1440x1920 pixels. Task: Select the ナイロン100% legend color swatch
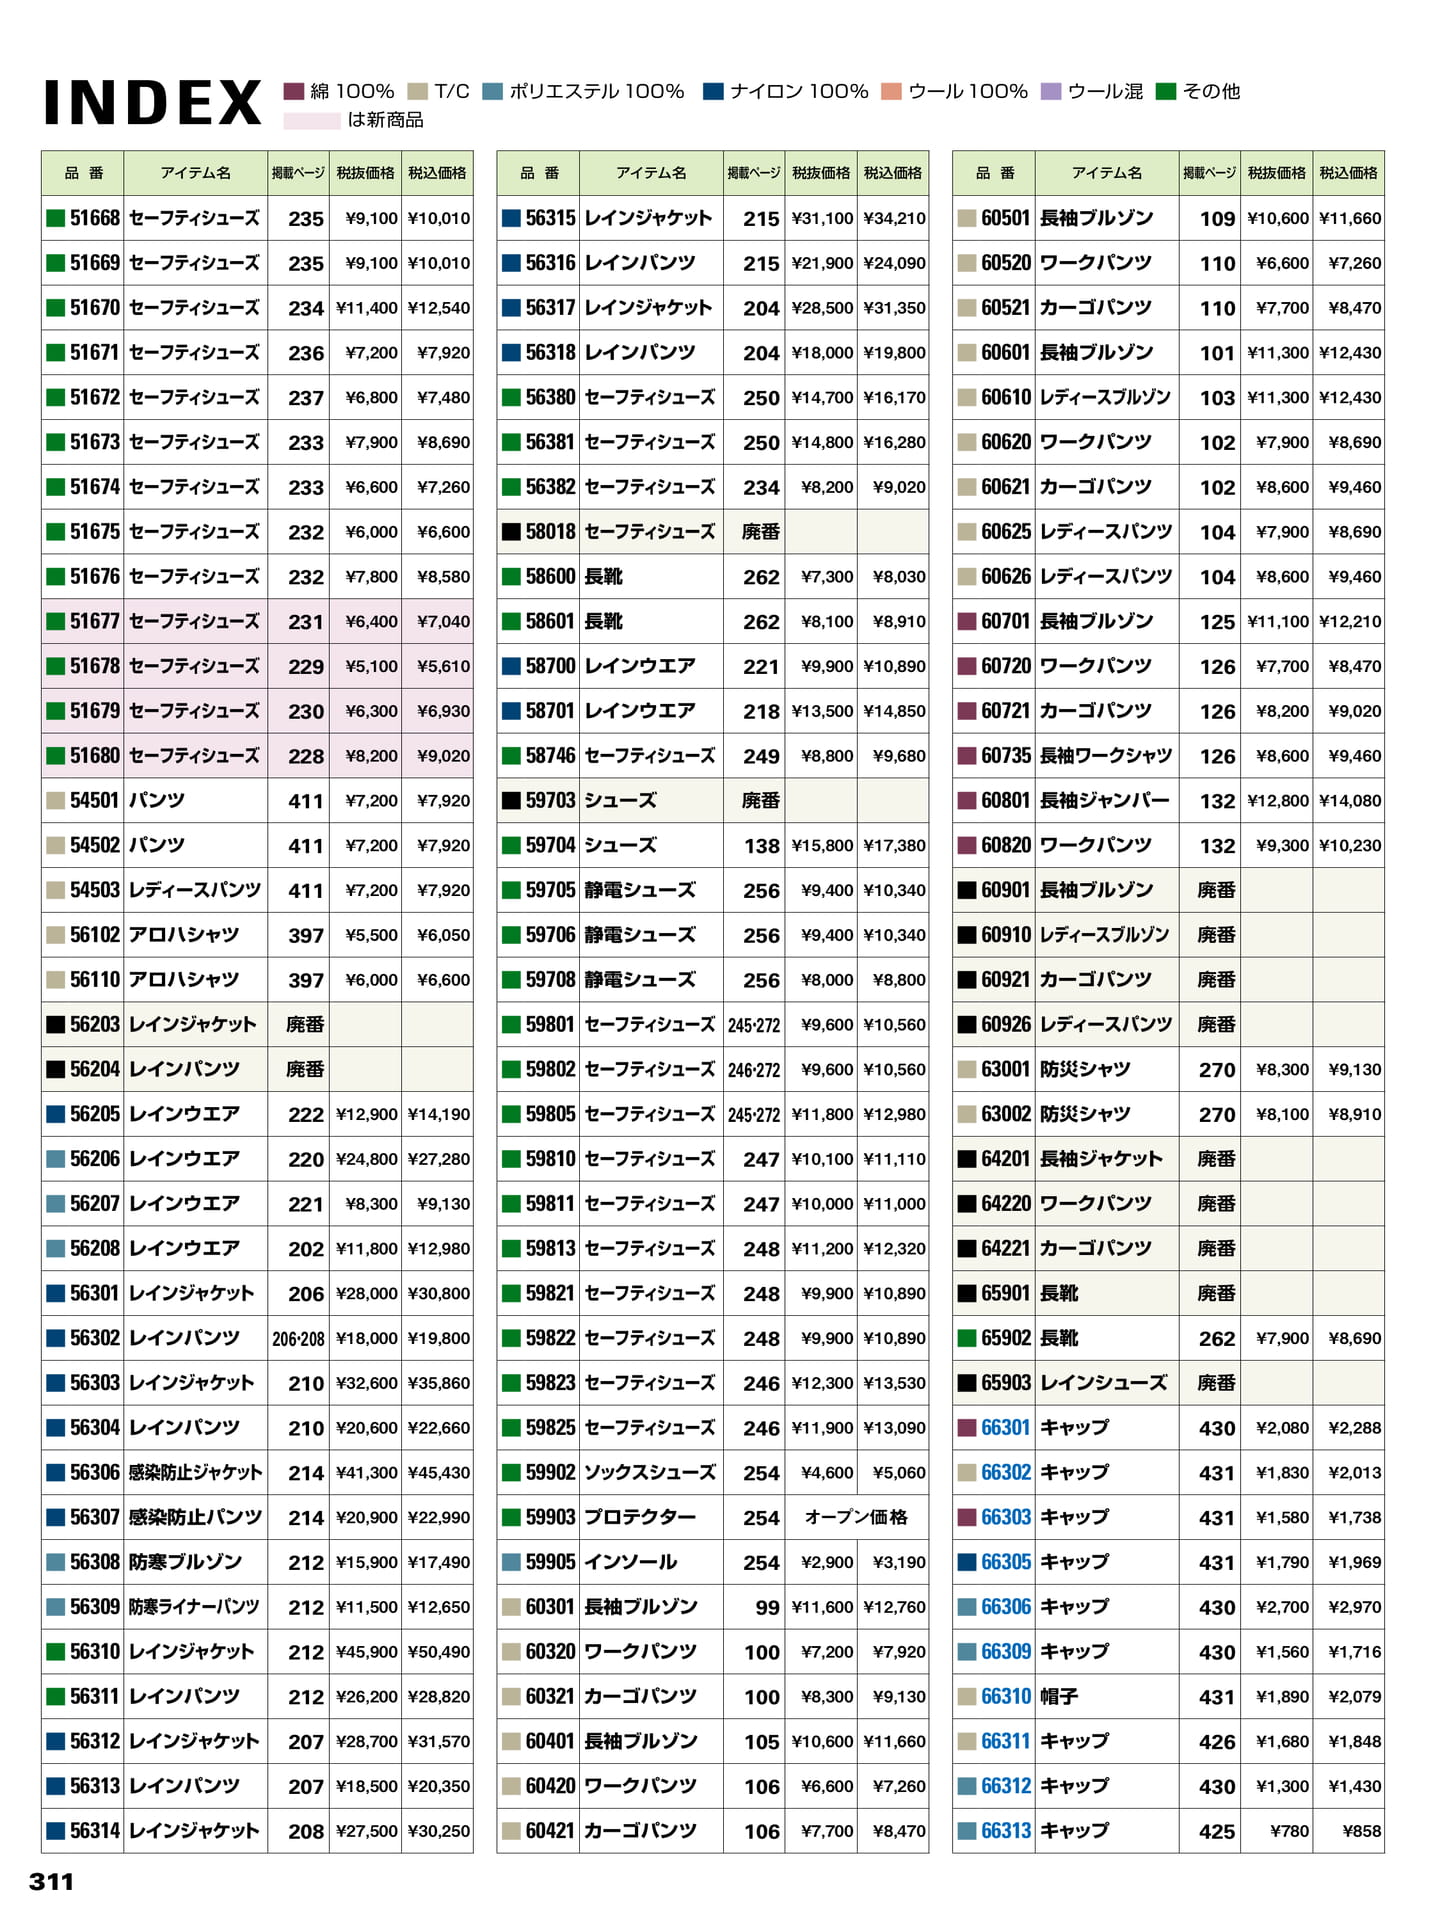(713, 92)
